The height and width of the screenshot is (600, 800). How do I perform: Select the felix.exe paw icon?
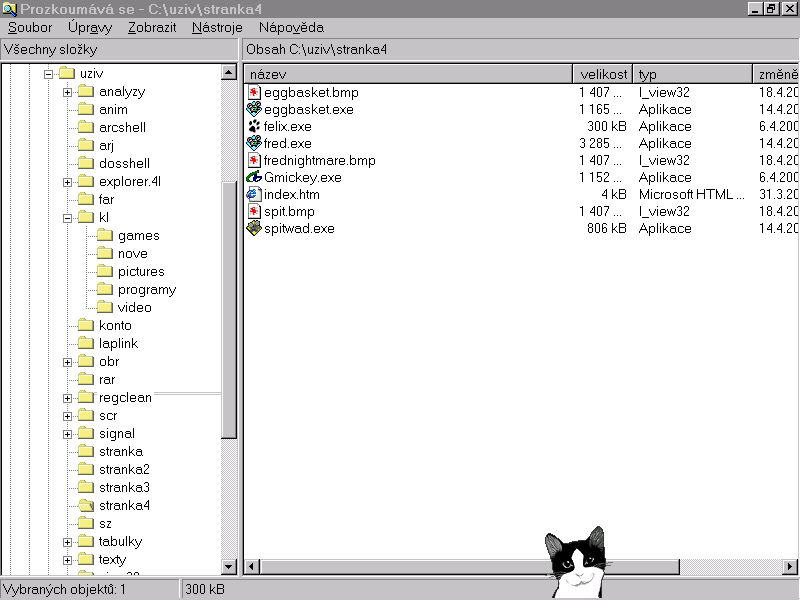point(254,127)
